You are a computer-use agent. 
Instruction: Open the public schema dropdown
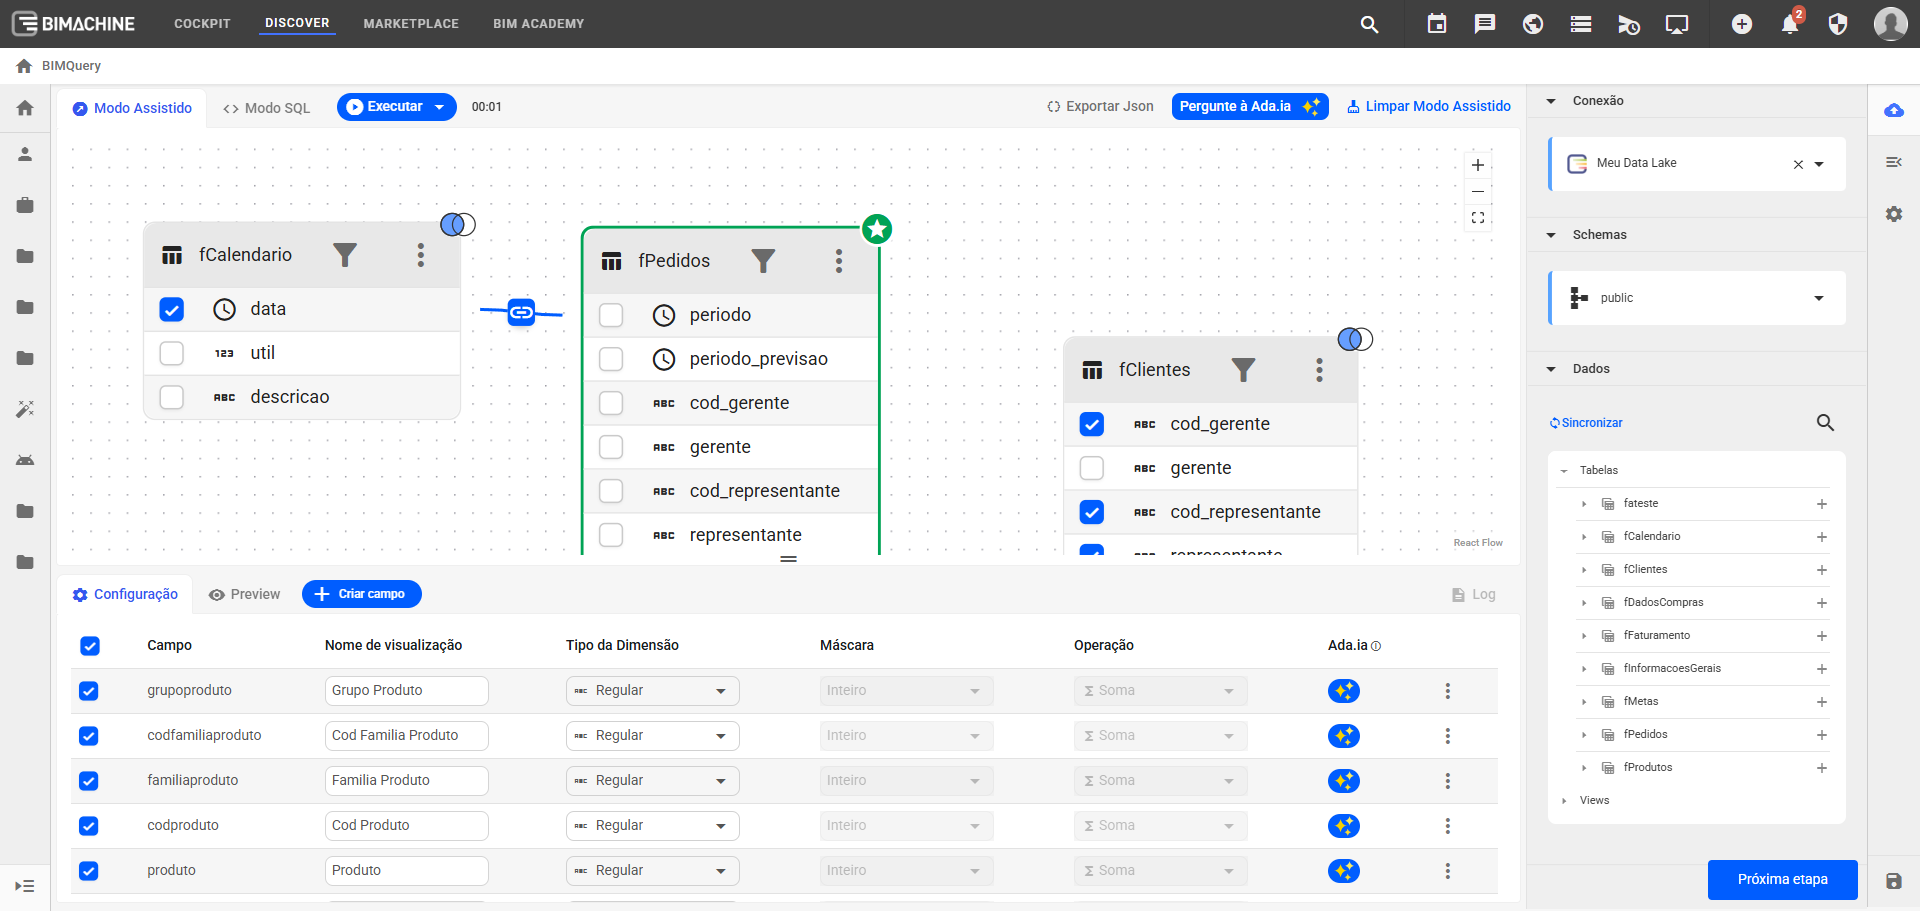click(x=1819, y=298)
